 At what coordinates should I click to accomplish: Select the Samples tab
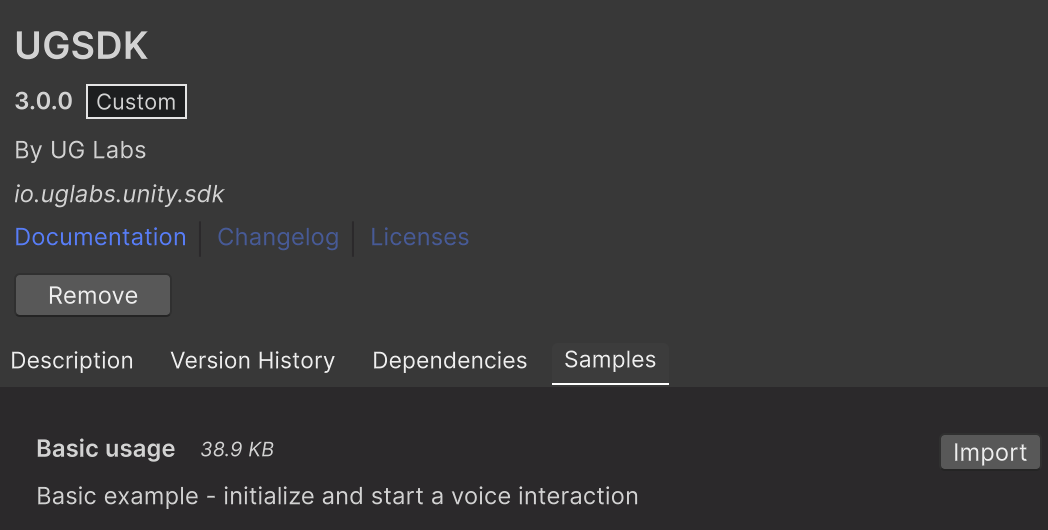click(x=610, y=360)
